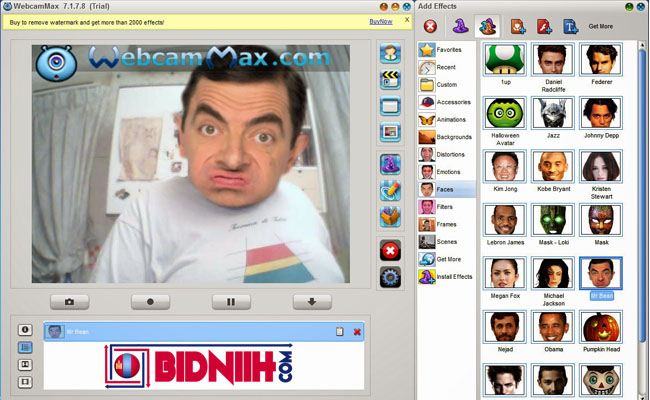The image size is (650, 400).
Task: Apply the Jazz face effect
Action: pyautogui.click(x=553, y=113)
